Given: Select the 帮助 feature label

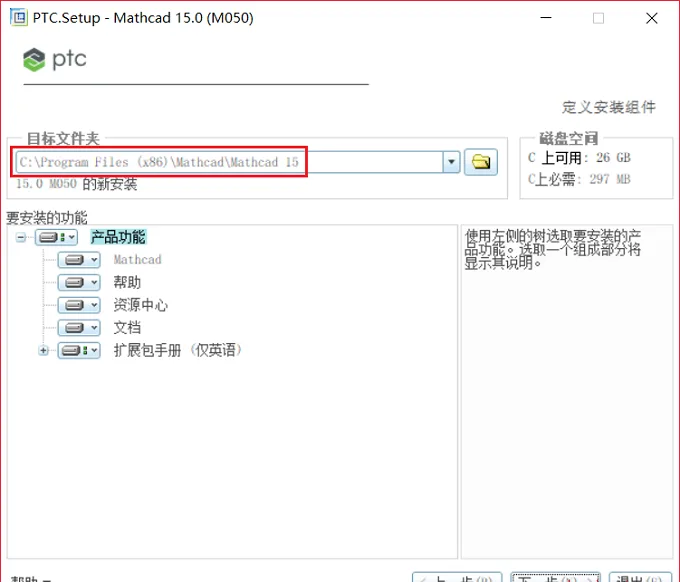Looking at the screenshot, I should 127,282.
